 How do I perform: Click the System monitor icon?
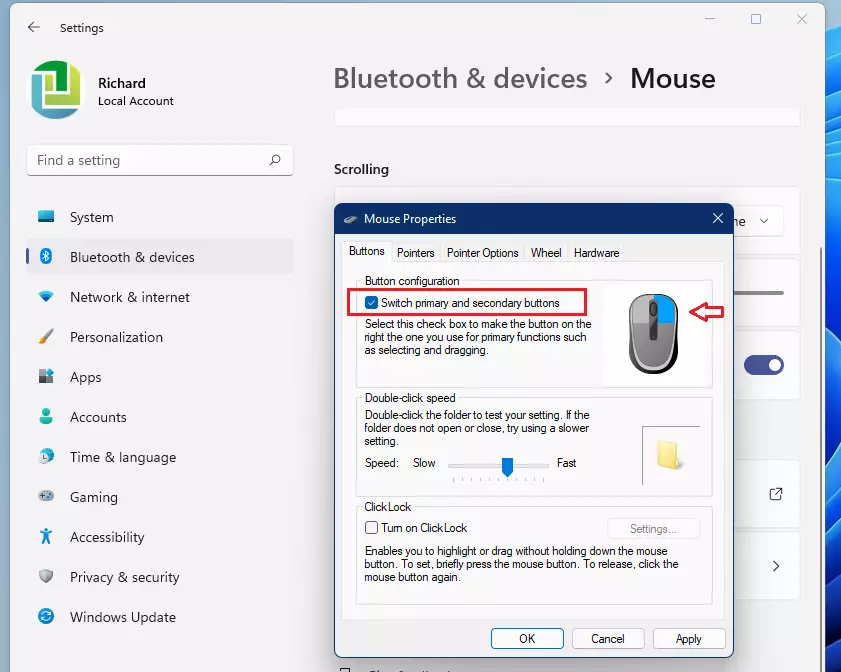point(46,217)
